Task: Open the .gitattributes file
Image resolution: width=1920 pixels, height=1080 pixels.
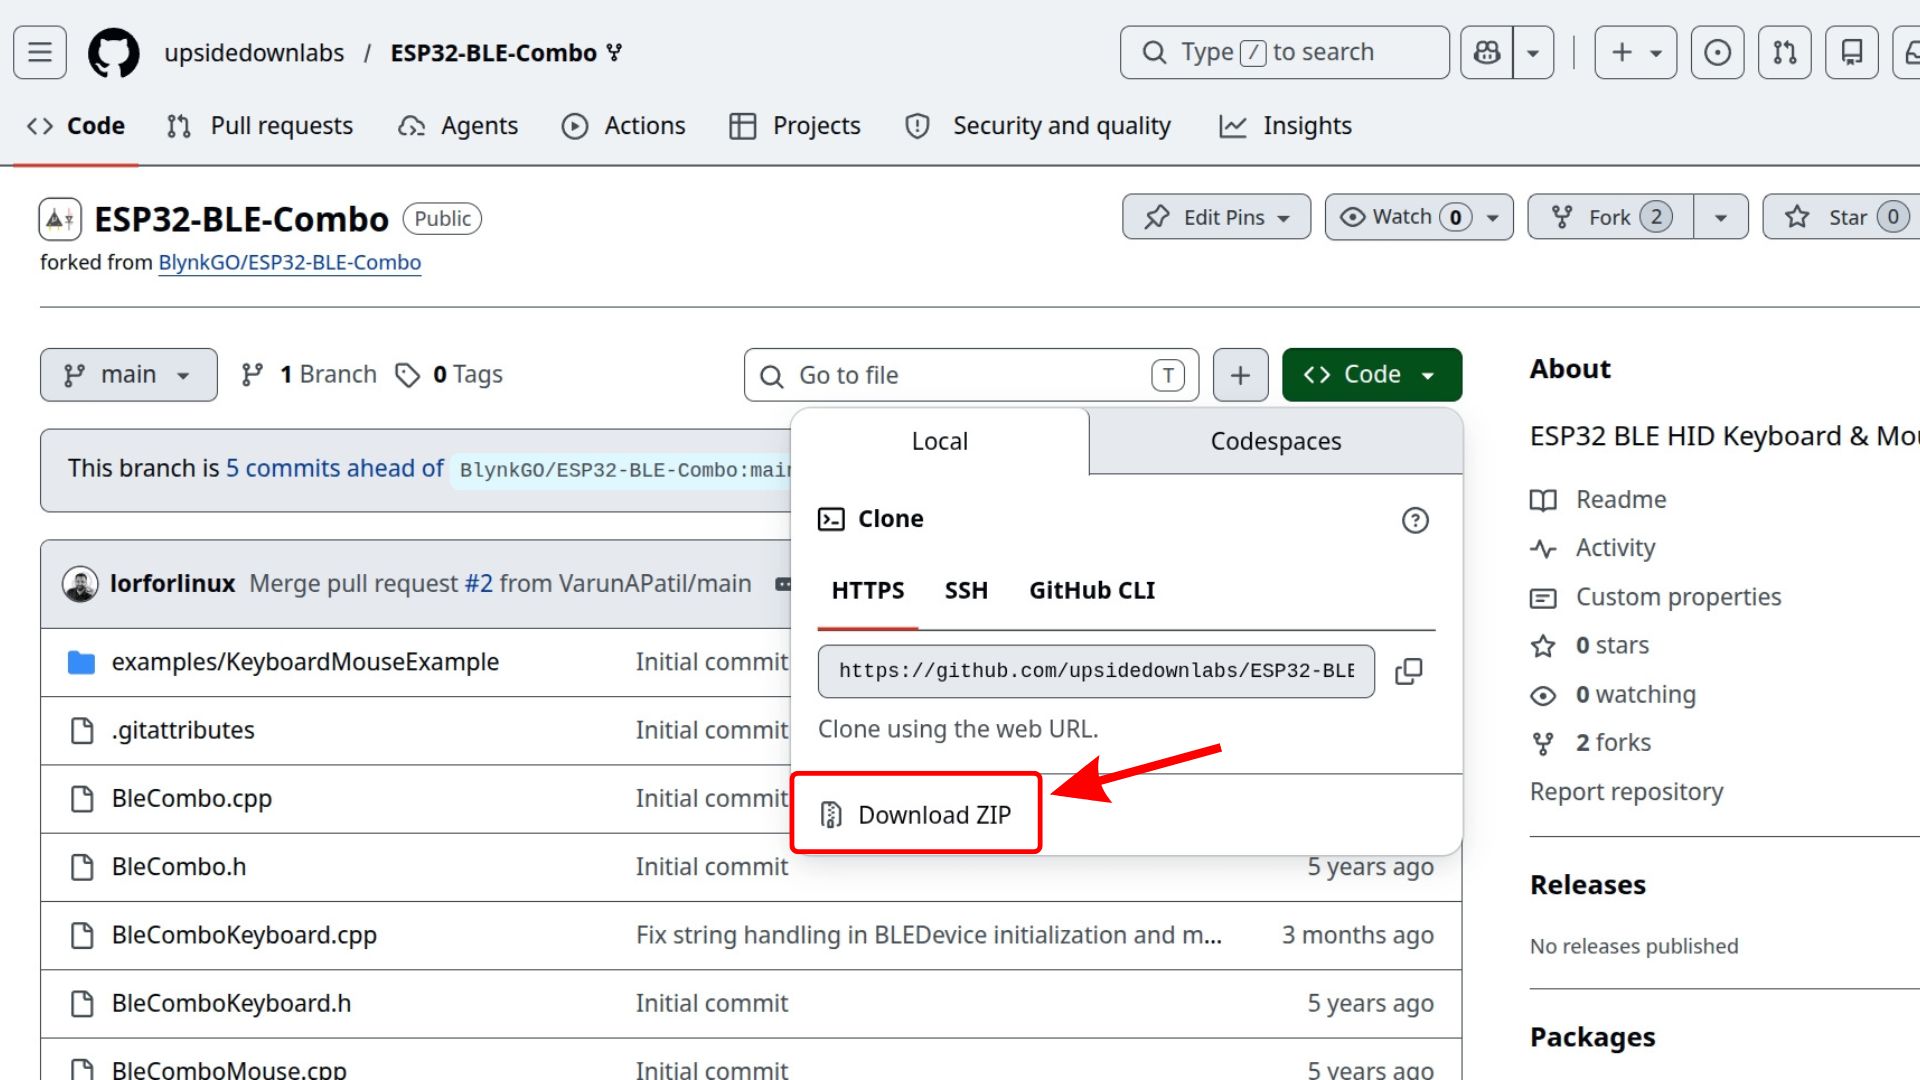Action: click(x=183, y=730)
